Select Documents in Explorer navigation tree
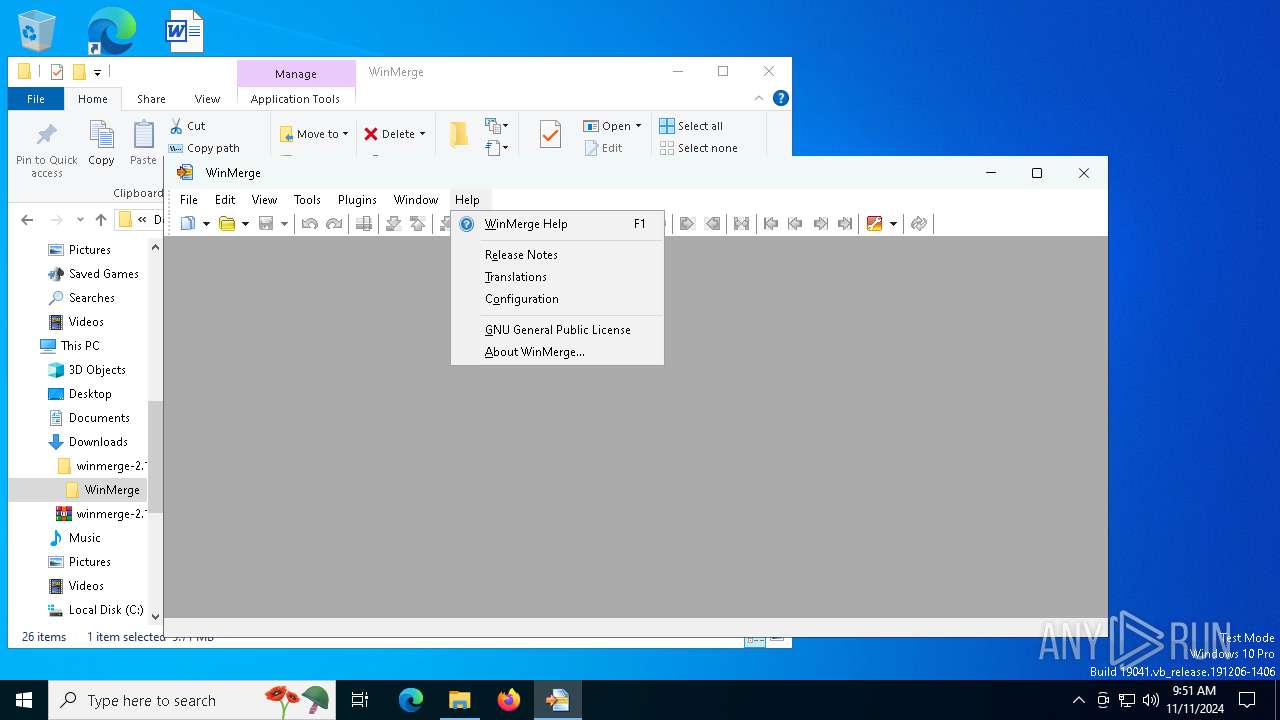 point(99,418)
